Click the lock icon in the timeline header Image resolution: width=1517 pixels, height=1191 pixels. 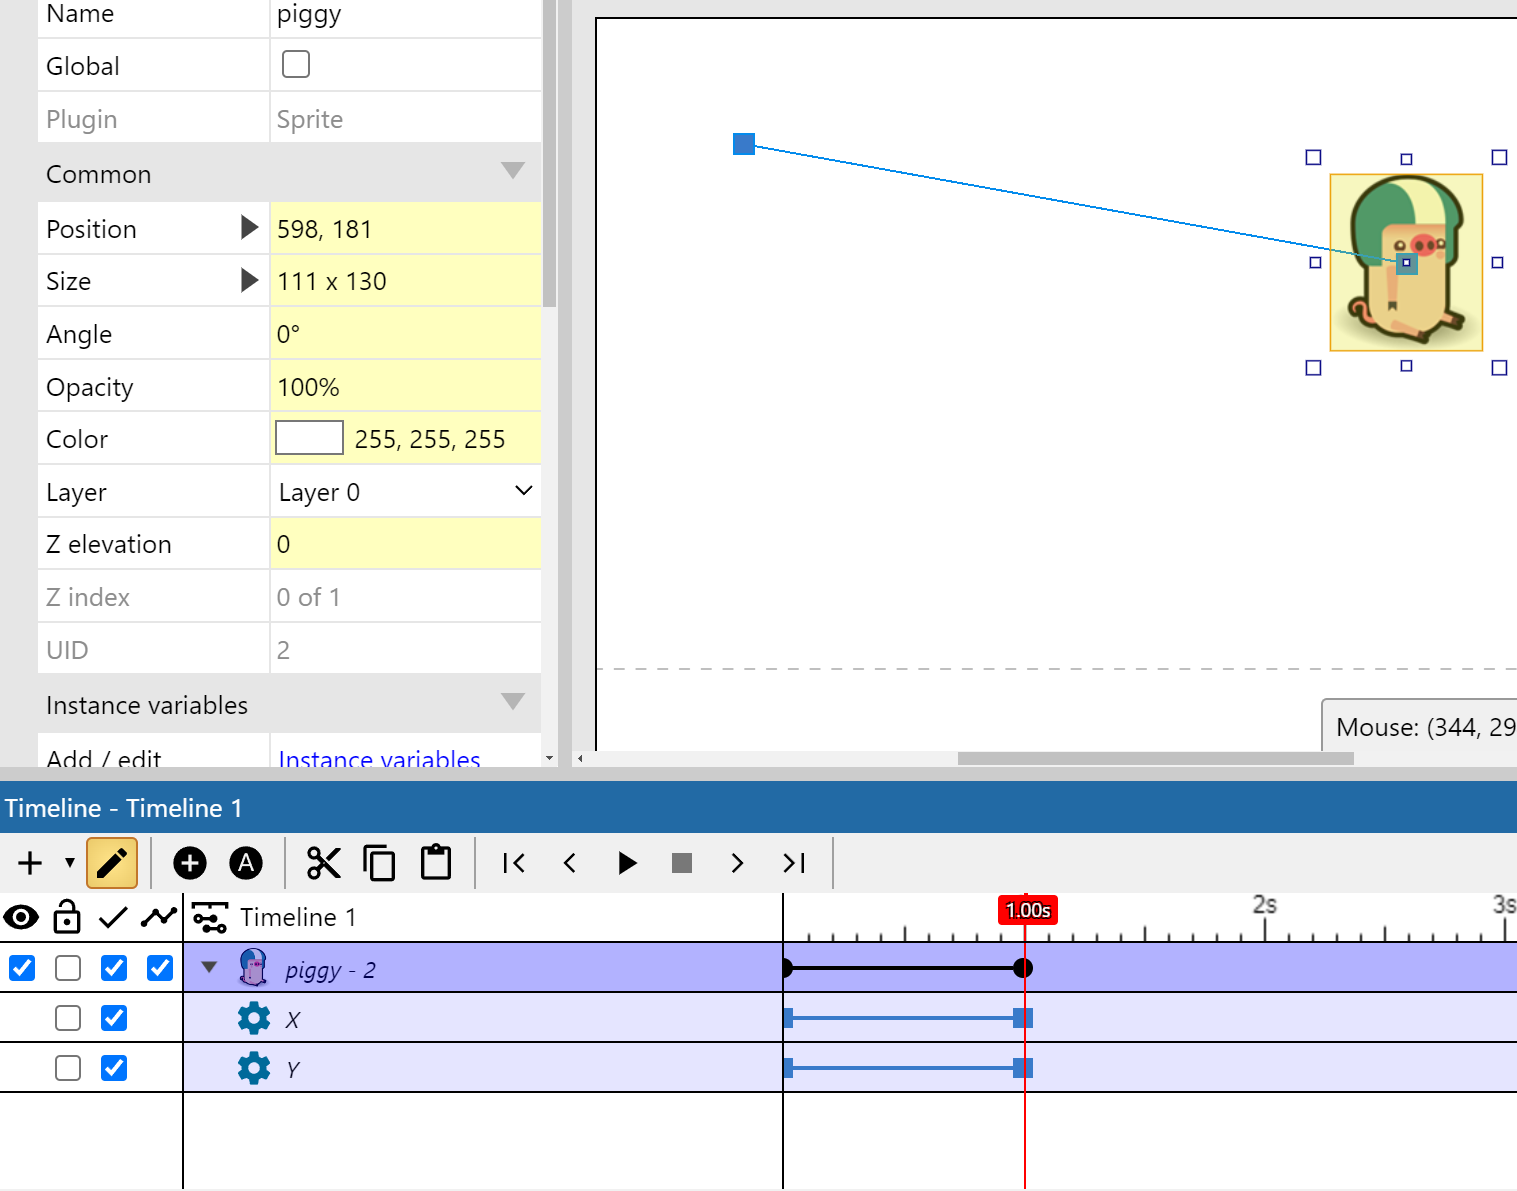(x=66, y=916)
